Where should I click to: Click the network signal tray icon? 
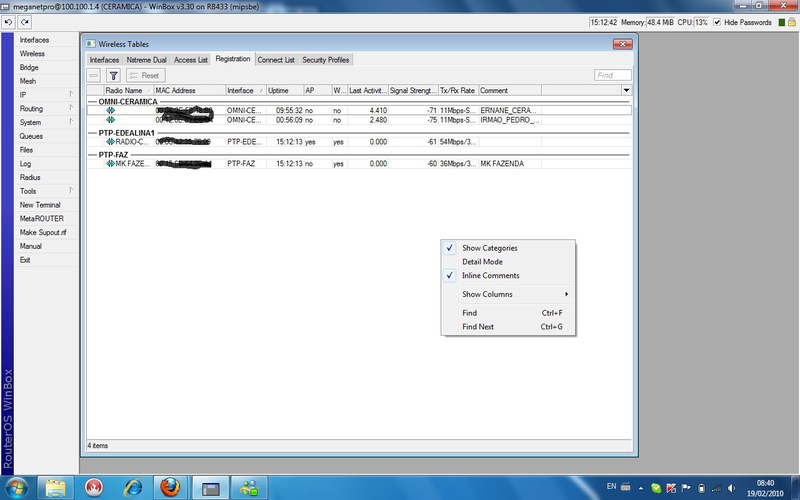click(x=716, y=488)
